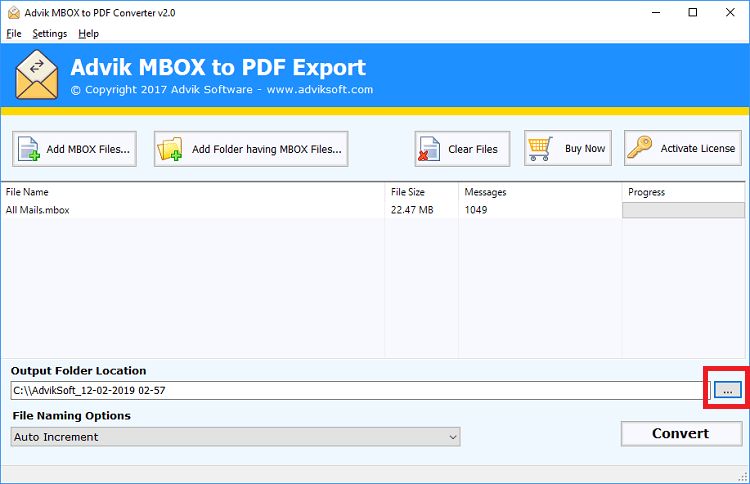Maximize the converter window
The height and width of the screenshot is (484, 750).
tap(693, 12)
